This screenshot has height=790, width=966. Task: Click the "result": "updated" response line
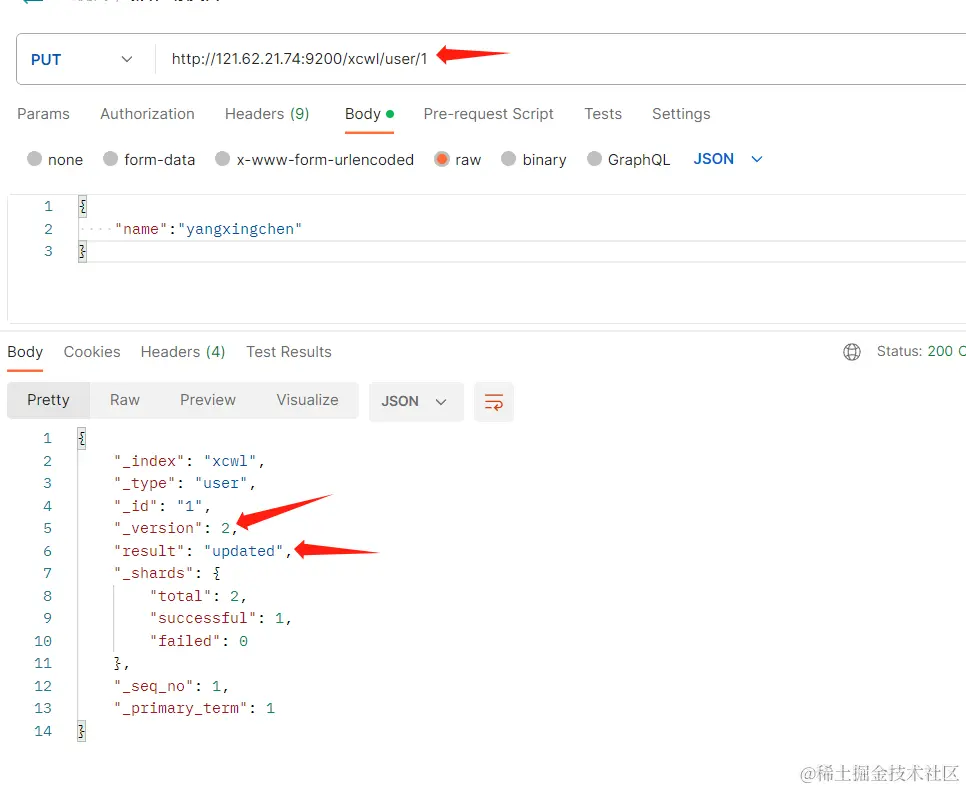coord(203,552)
